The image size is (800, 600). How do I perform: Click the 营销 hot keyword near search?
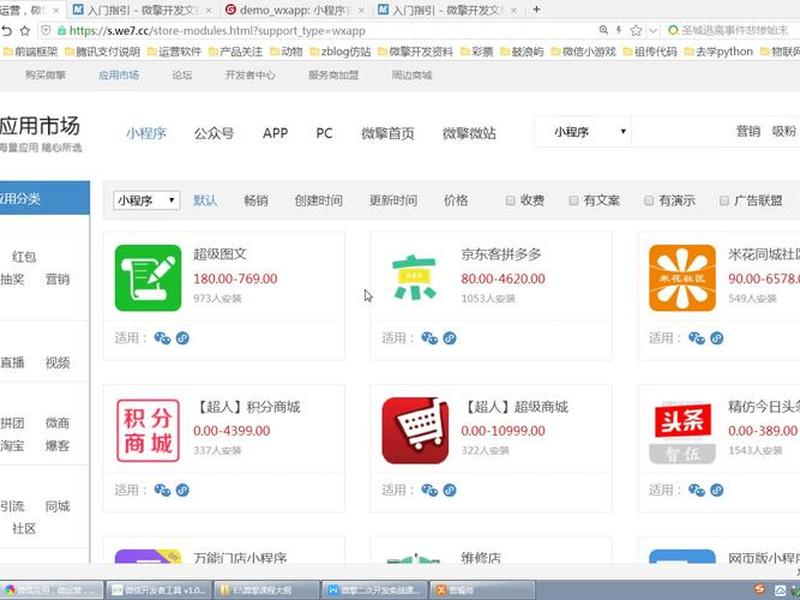tap(748, 131)
